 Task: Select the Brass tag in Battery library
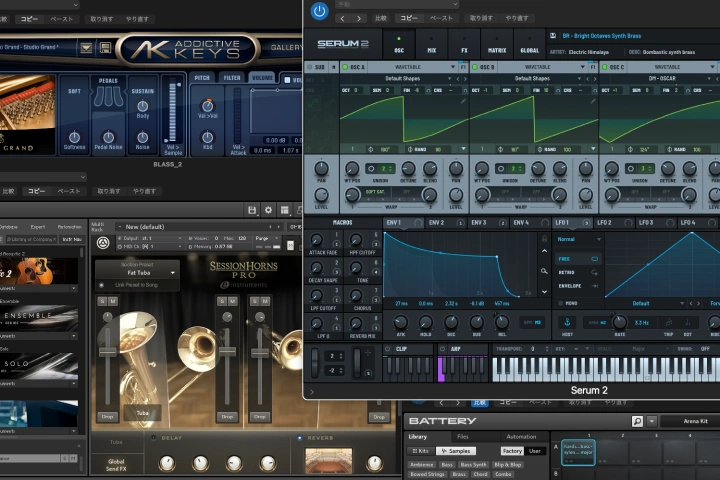tap(458, 474)
